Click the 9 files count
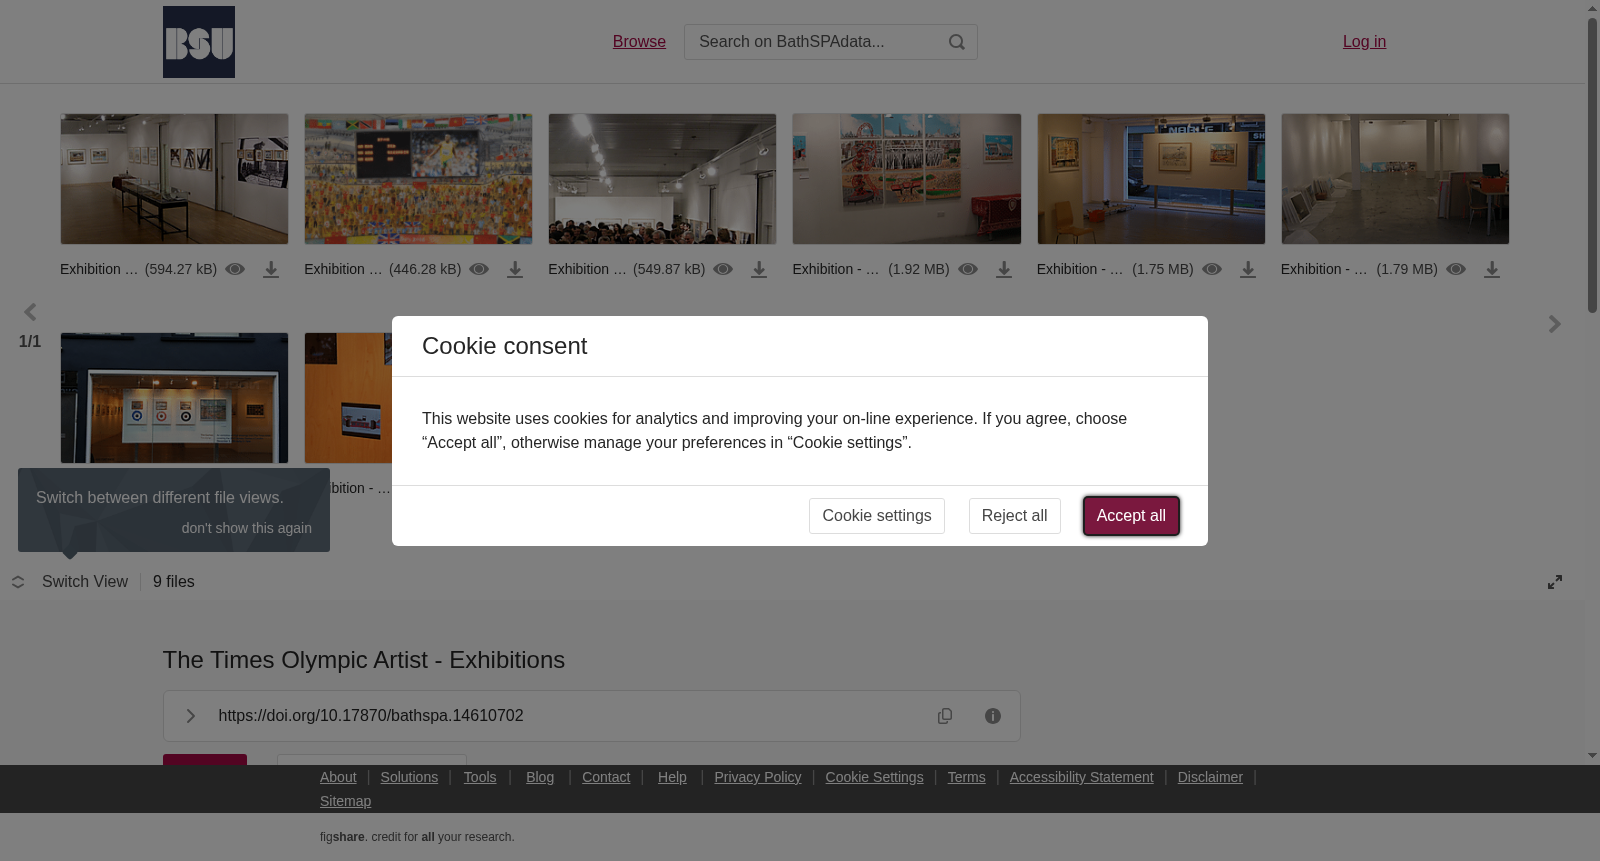Viewport: 1600px width, 861px height. (x=174, y=582)
